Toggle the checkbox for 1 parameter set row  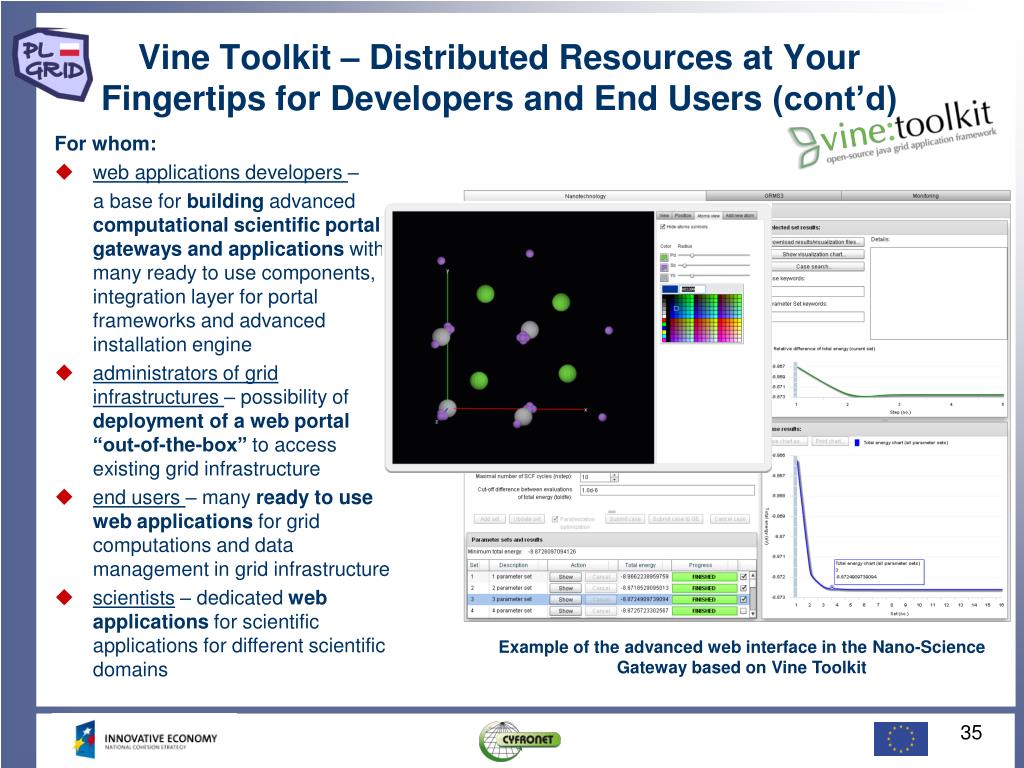(x=743, y=577)
